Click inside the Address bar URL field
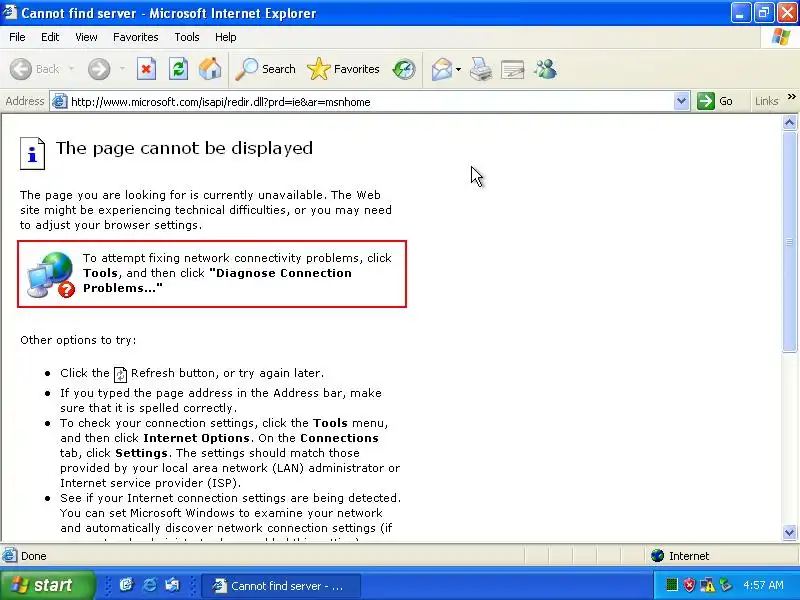The height and width of the screenshot is (600, 800). (x=370, y=102)
